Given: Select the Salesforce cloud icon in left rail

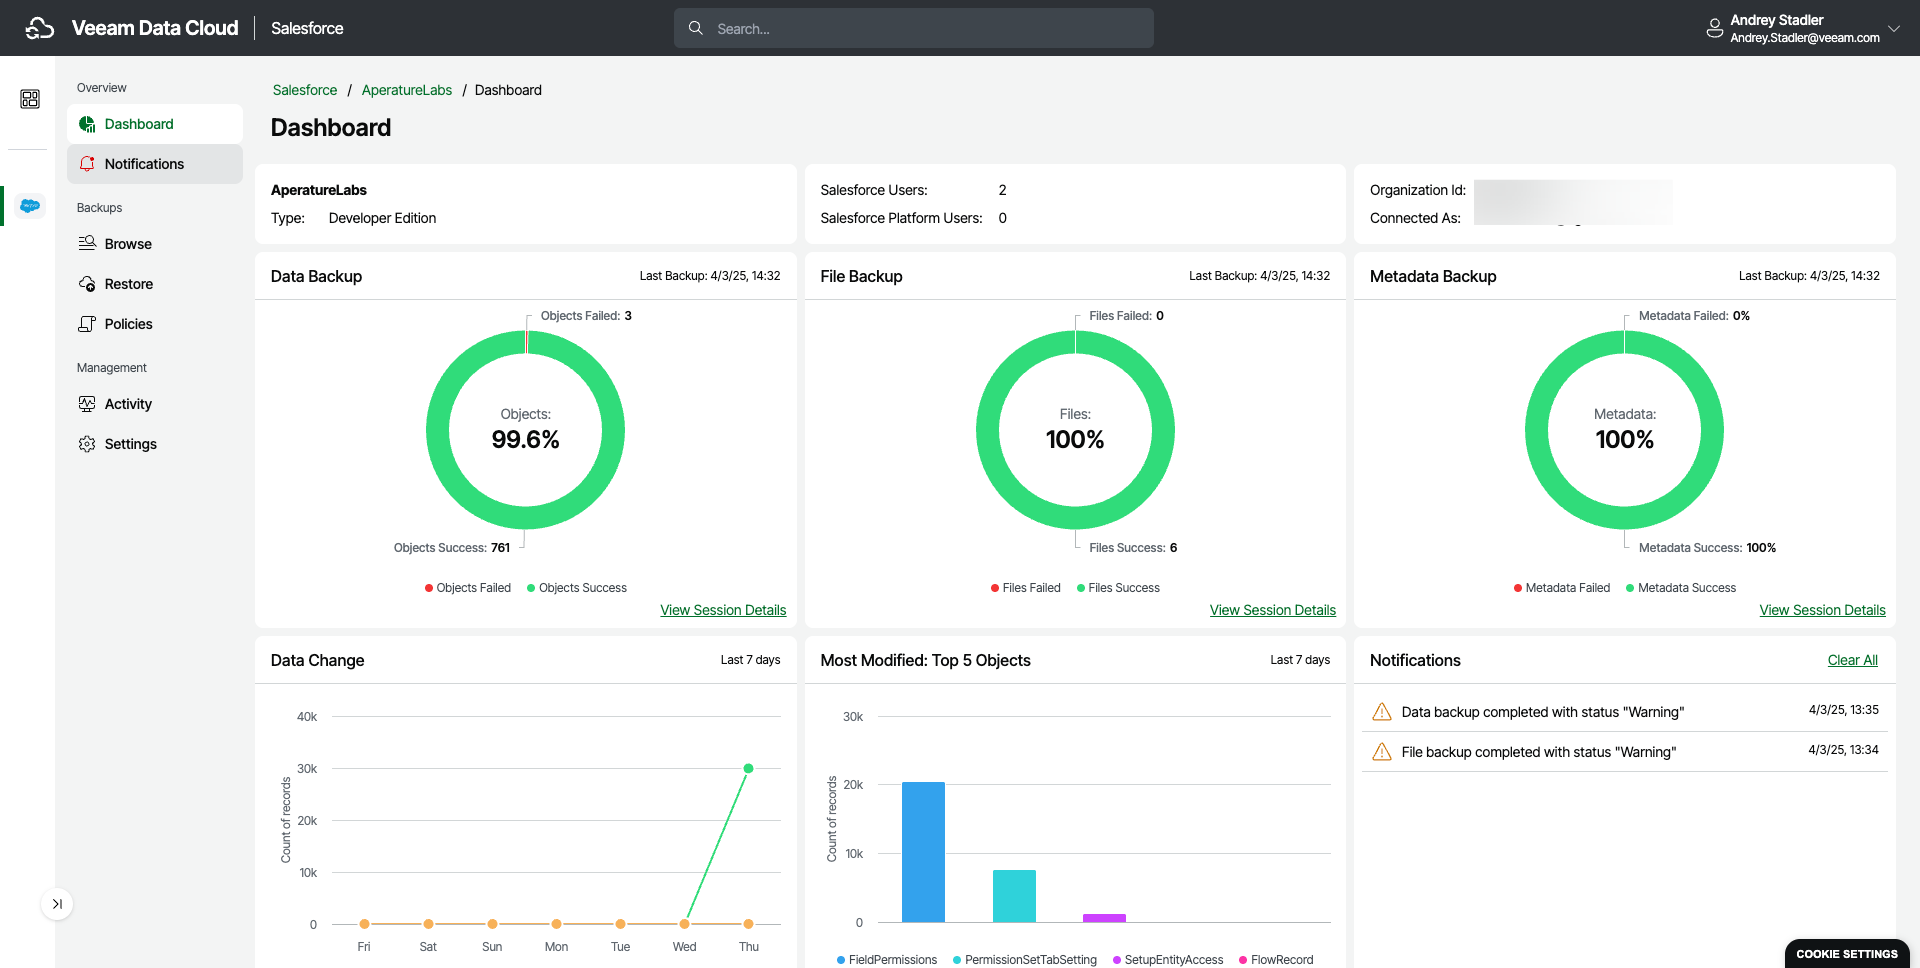Looking at the screenshot, I should (x=30, y=205).
